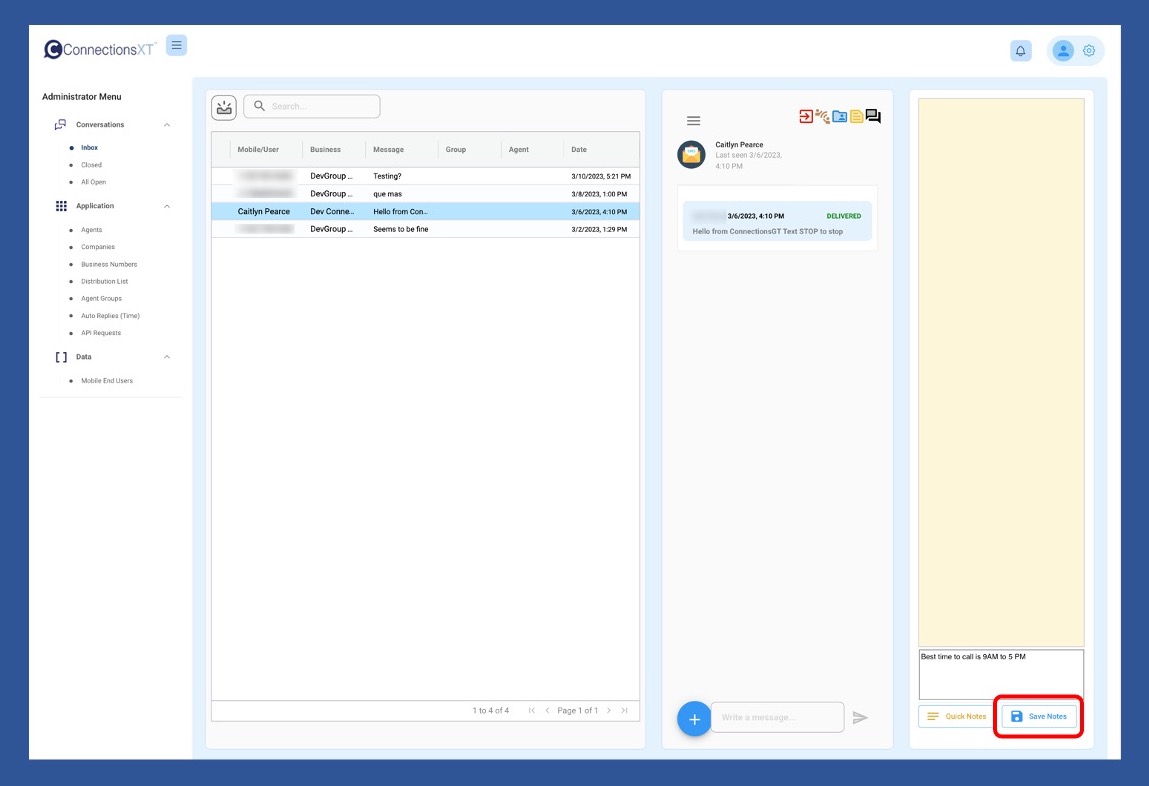Click the send message arrow icon

[860, 717]
